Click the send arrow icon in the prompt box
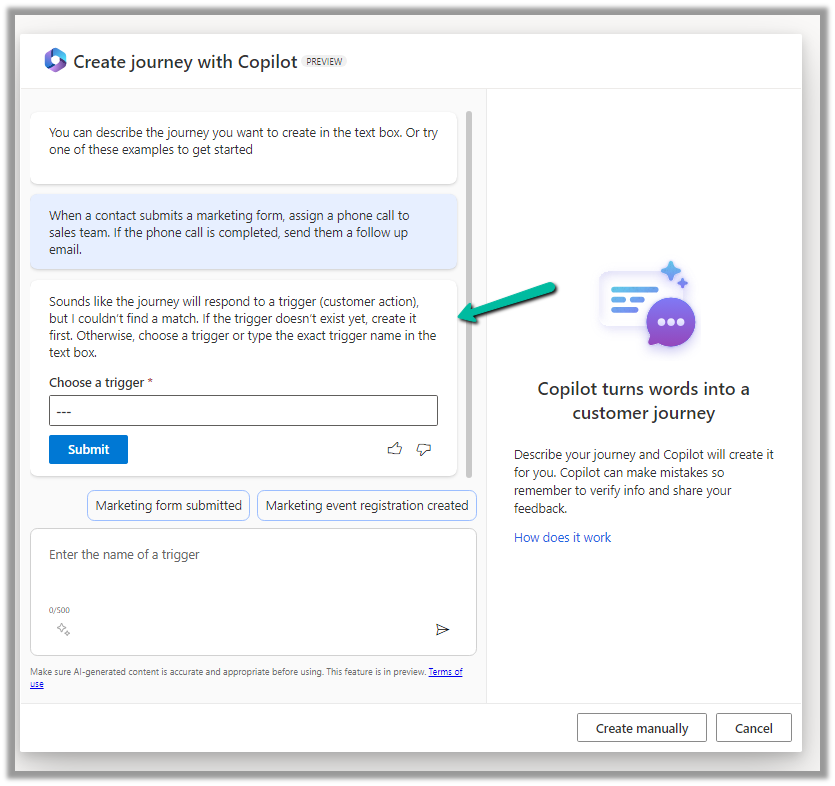The height and width of the screenshot is (786, 835). (x=442, y=629)
